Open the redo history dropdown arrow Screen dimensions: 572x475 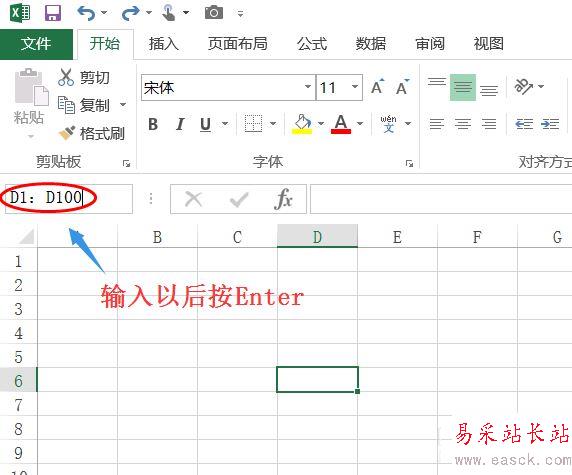(x=149, y=13)
